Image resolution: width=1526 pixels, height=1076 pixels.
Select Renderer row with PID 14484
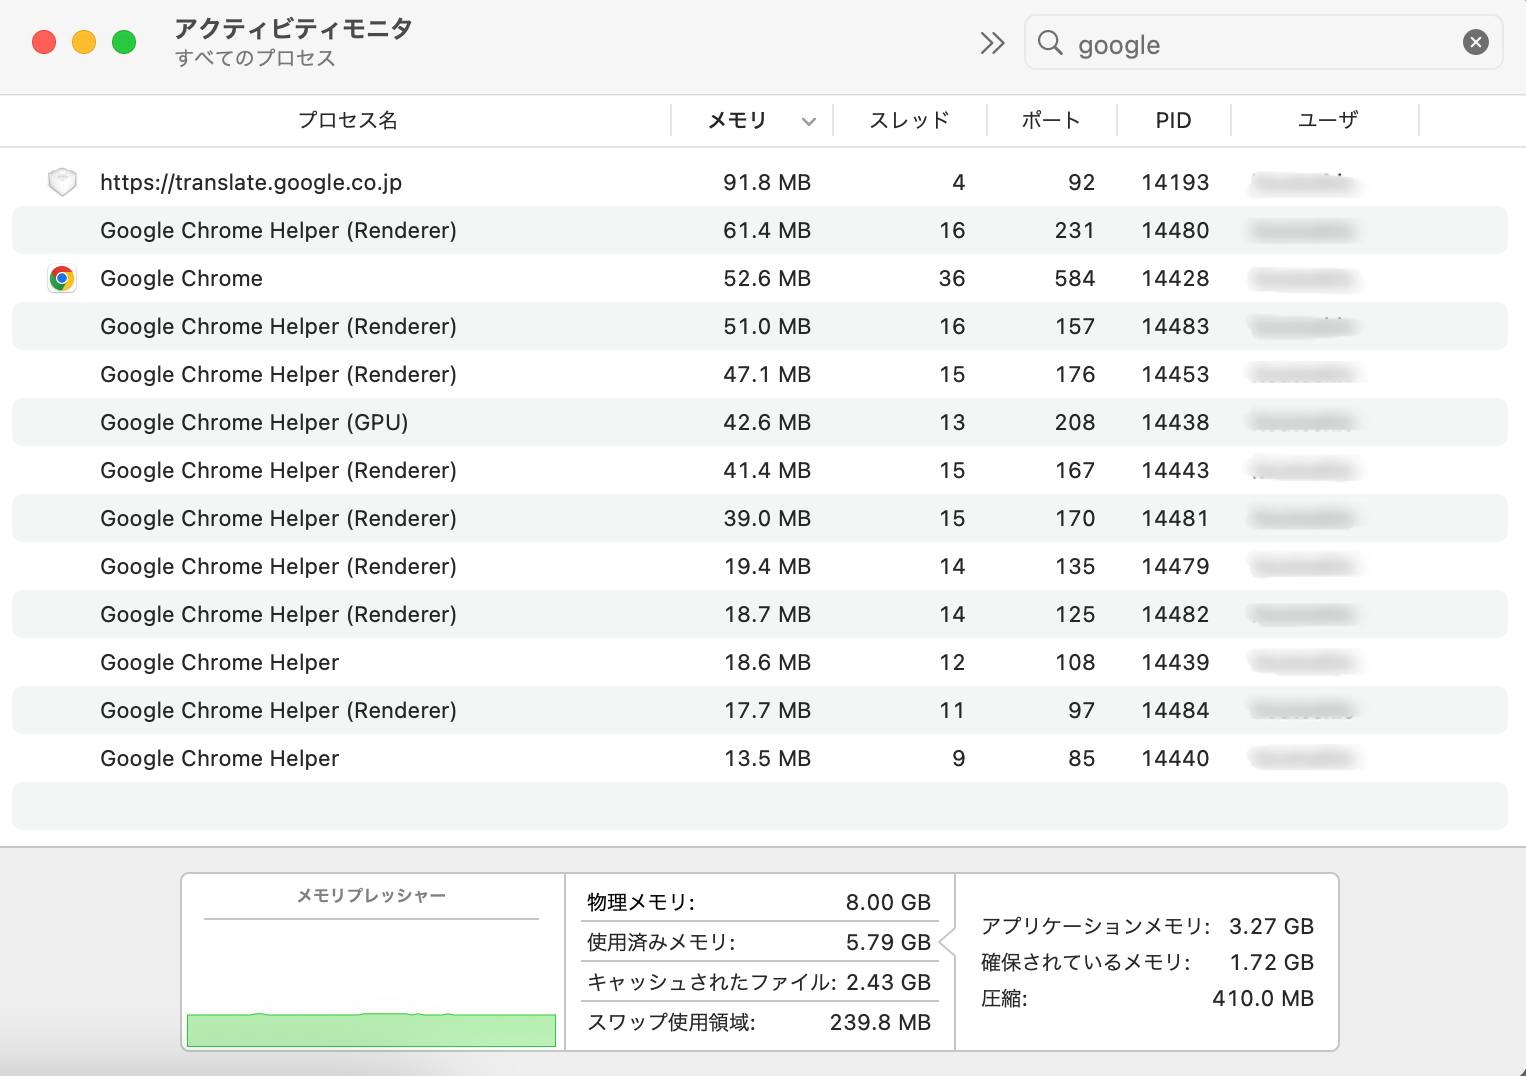click(760, 710)
